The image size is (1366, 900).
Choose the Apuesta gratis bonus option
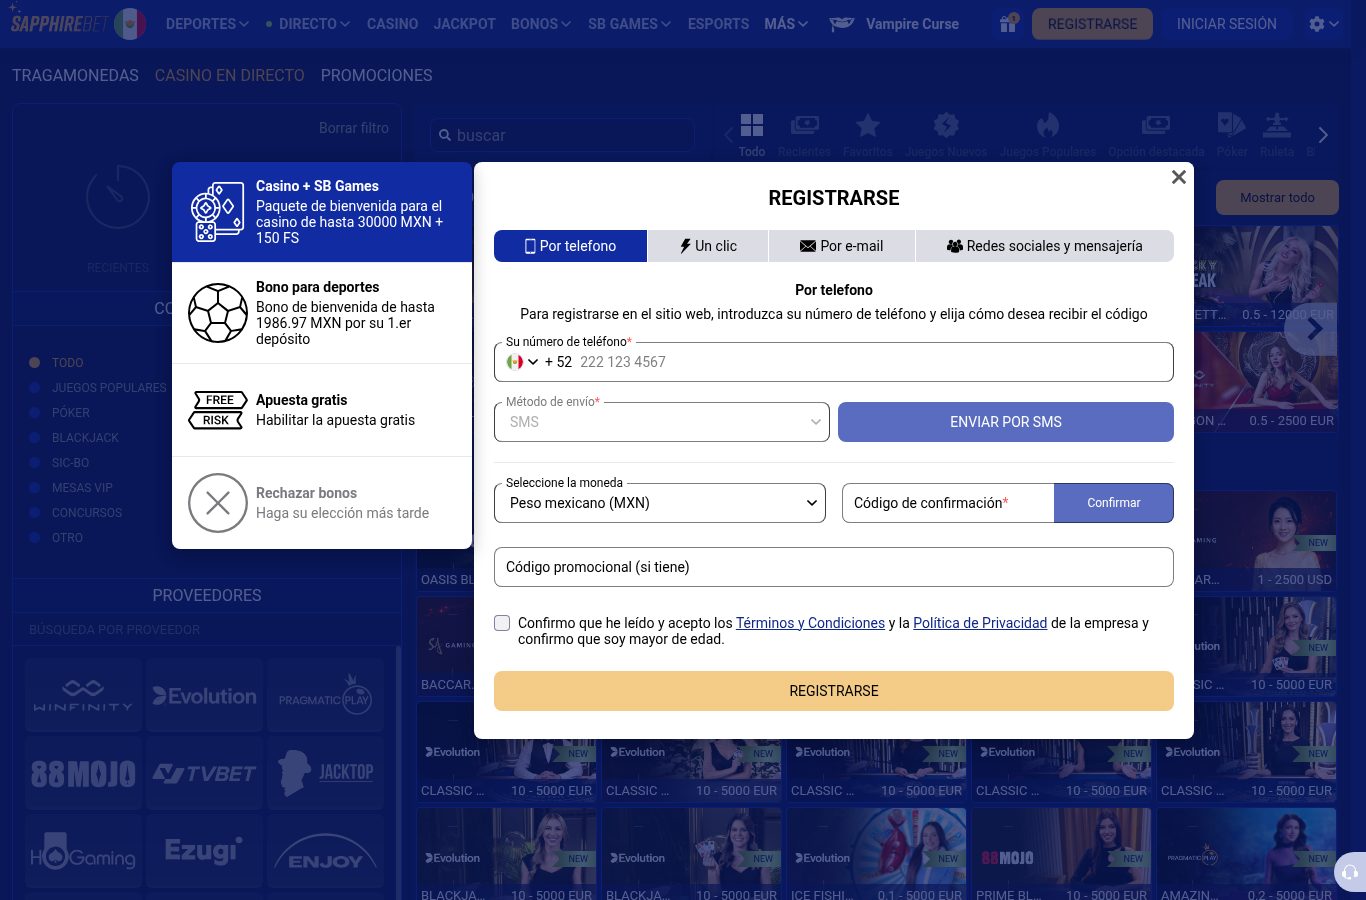(x=322, y=410)
